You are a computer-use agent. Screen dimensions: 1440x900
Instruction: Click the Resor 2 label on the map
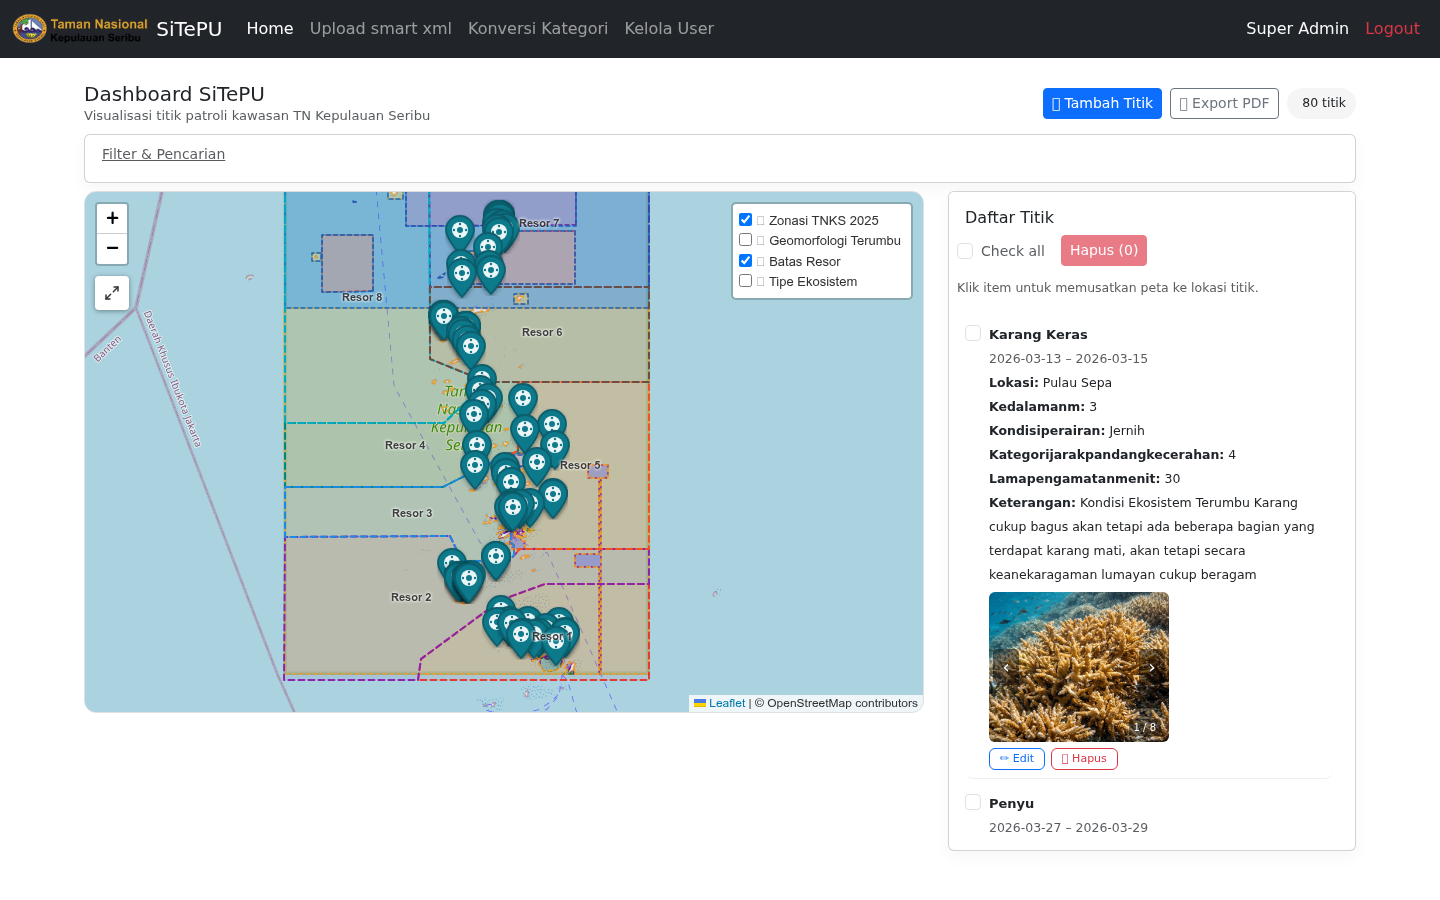point(411,597)
